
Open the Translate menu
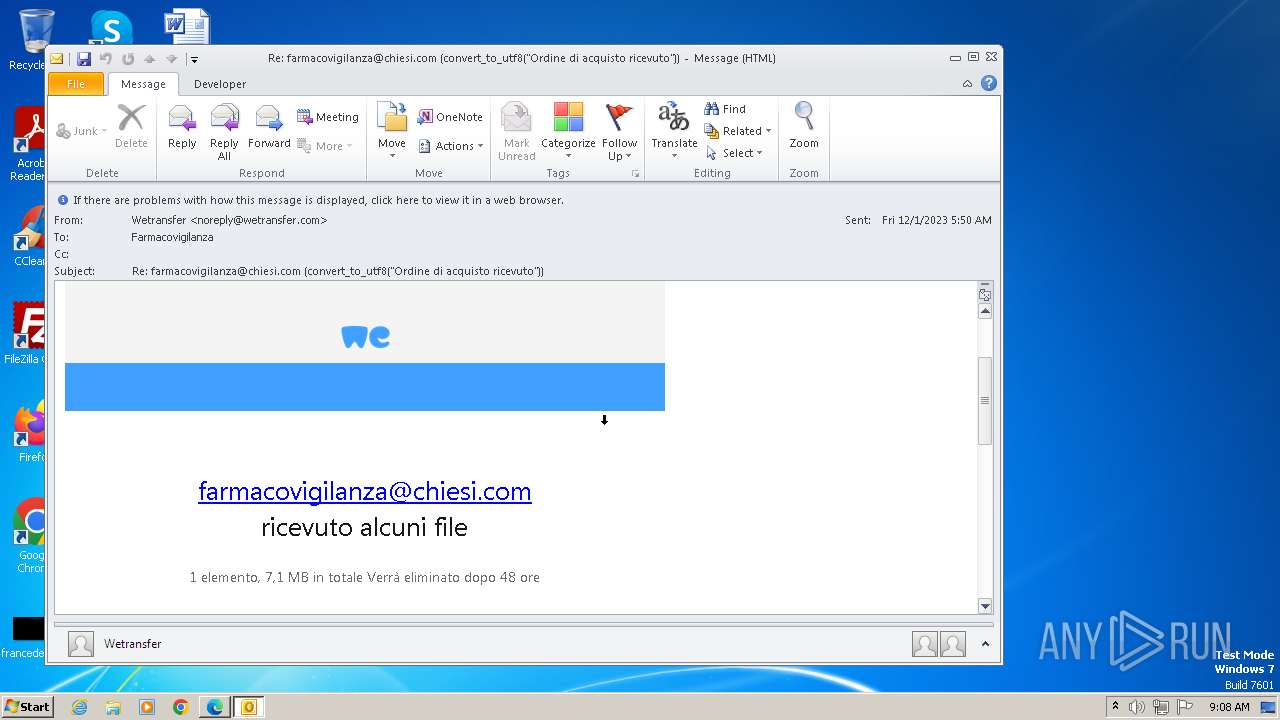(674, 131)
